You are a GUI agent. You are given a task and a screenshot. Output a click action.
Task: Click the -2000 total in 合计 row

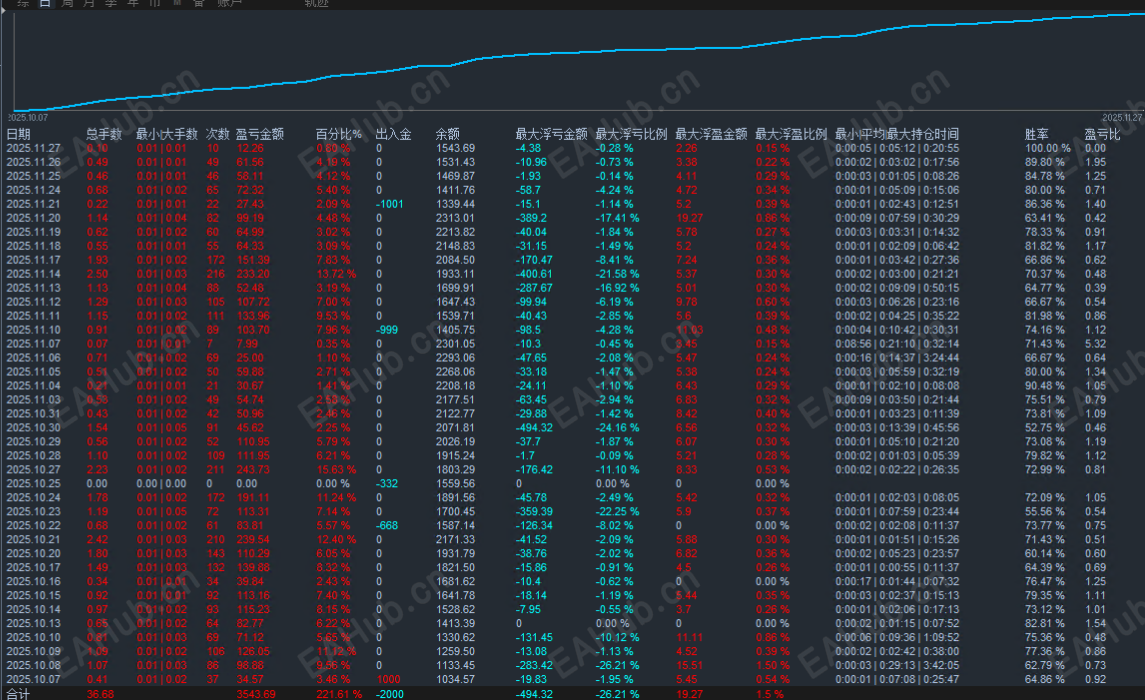[389, 694]
